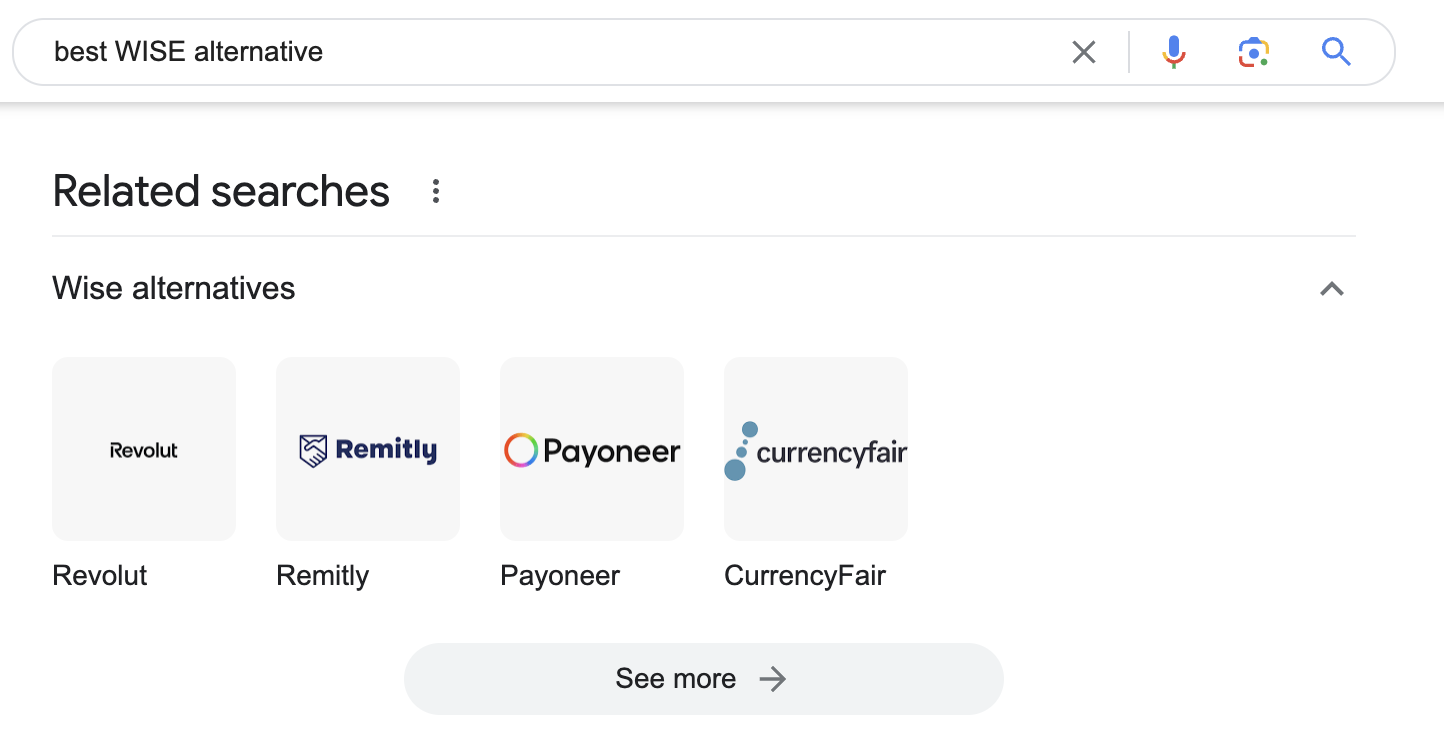1444x738 pixels.
Task: Click the Related searches heading
Action: (221, 191)
